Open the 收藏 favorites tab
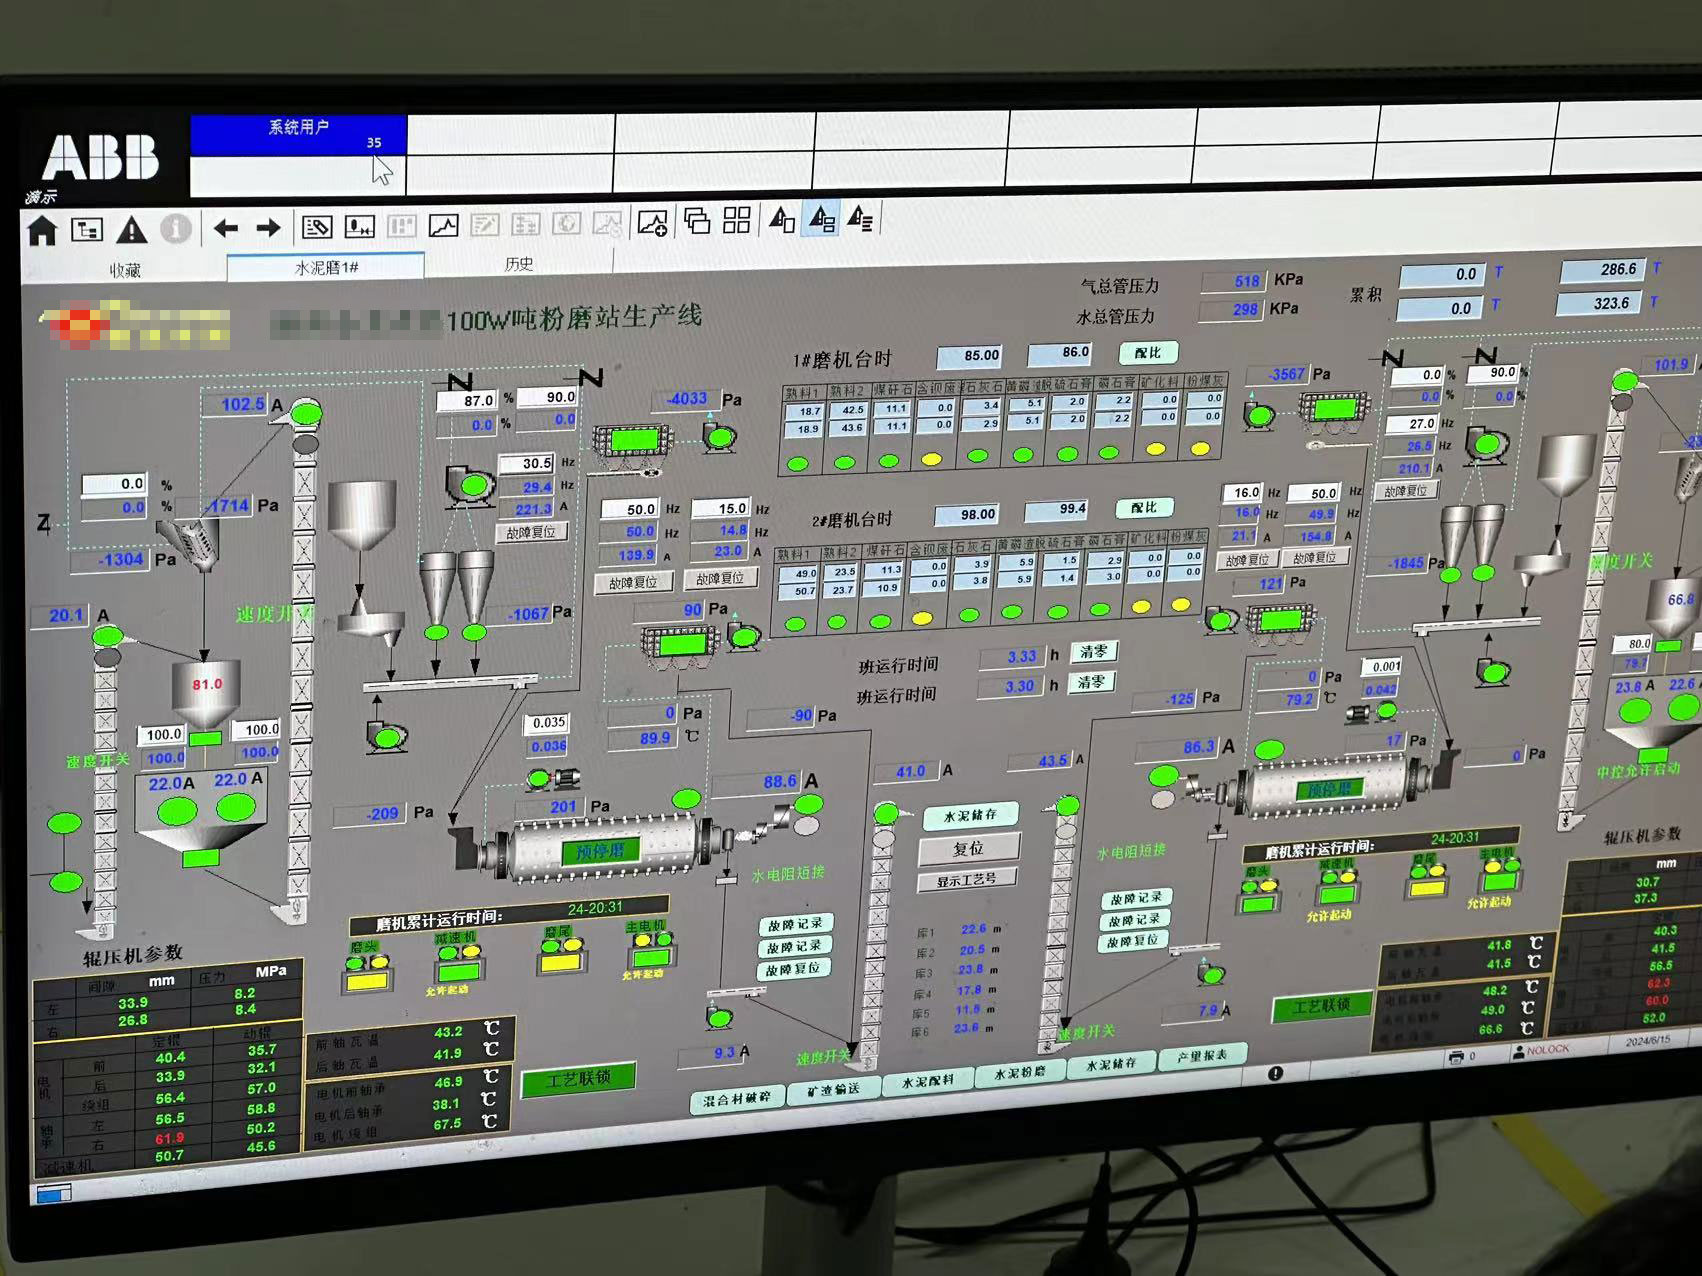This screenshot has width=1702, height=1276. pyautogui.click(x=125, y=270)
